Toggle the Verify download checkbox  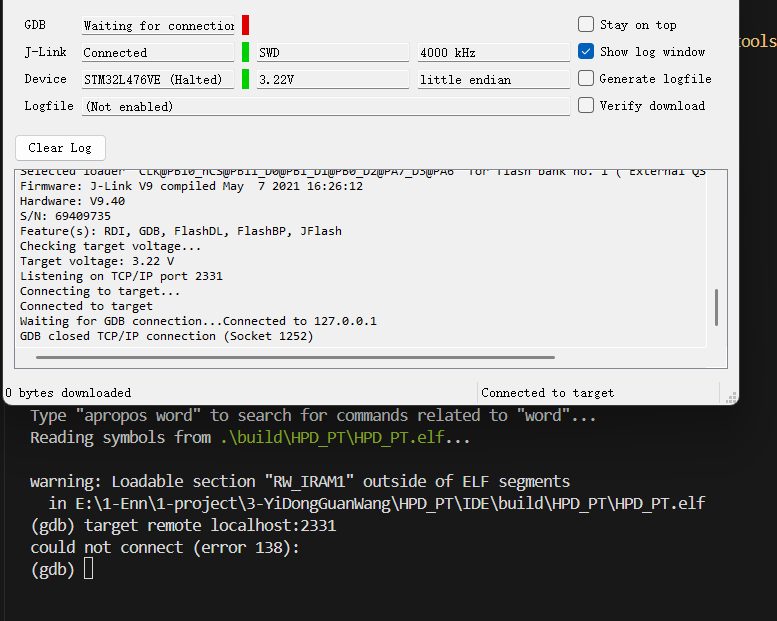[586, 105]
